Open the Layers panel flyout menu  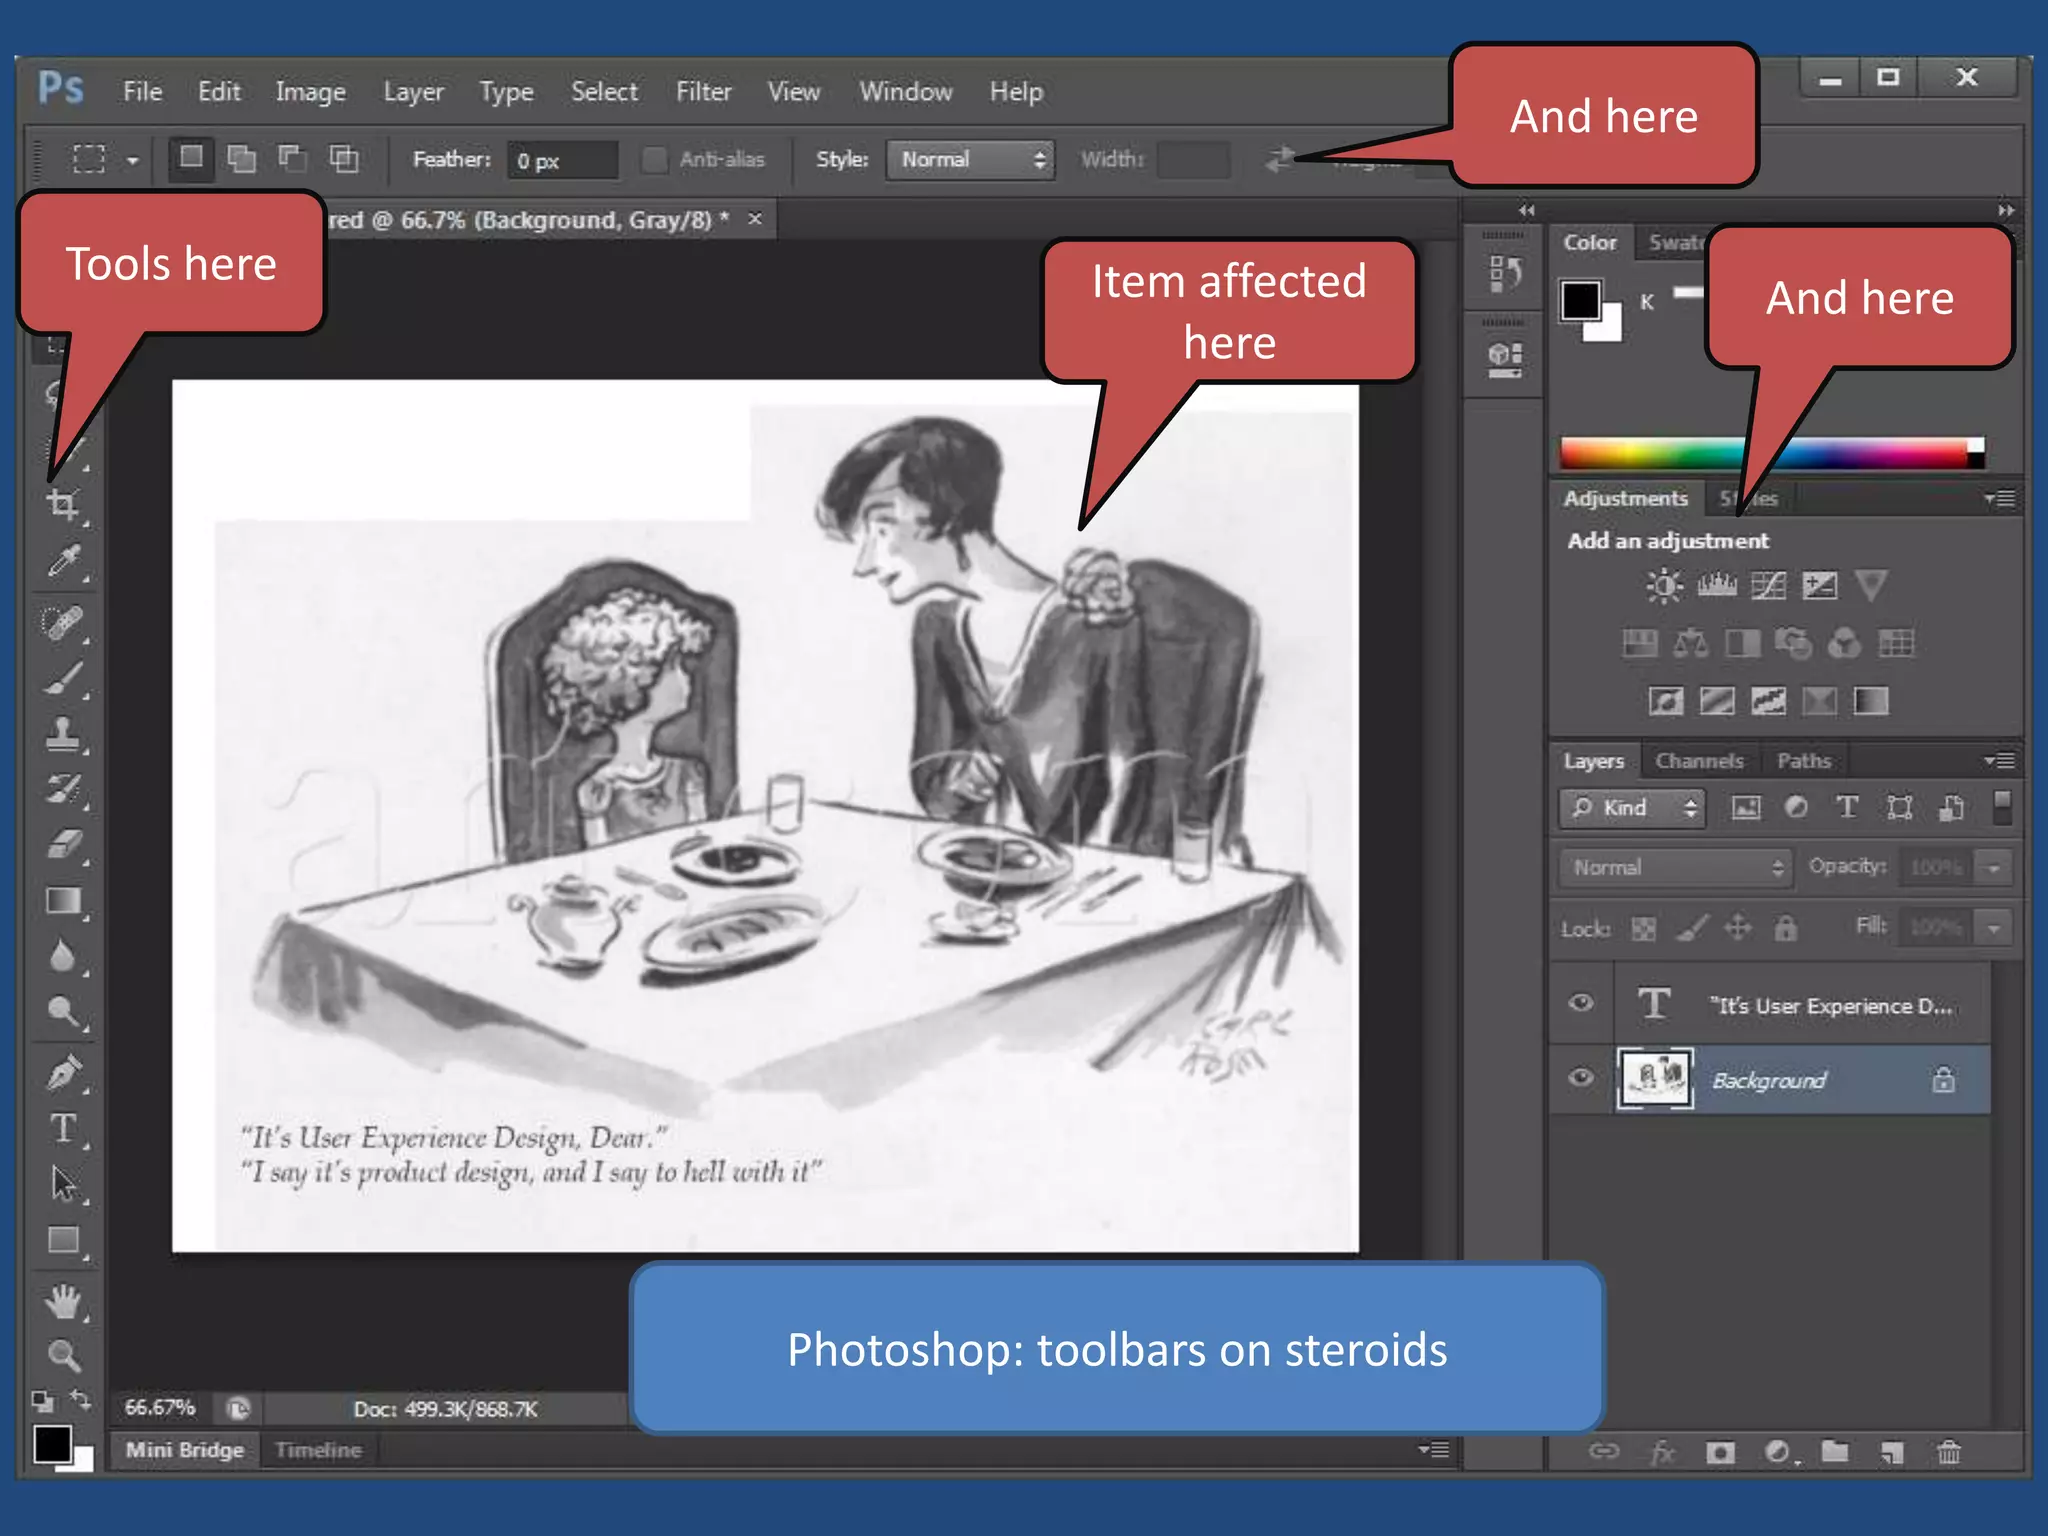pyautogui.click(x=1999, y=761)
